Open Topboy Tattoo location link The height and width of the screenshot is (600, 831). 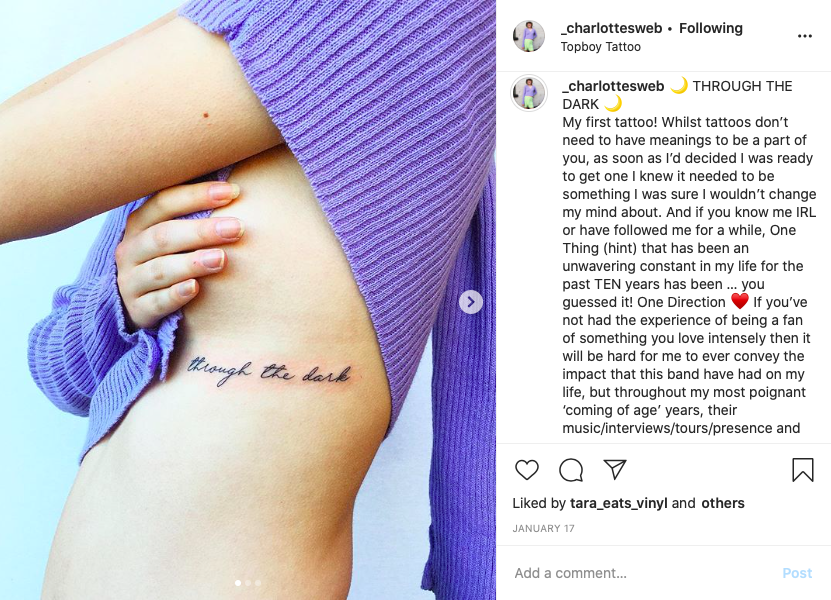click(600, 47)
